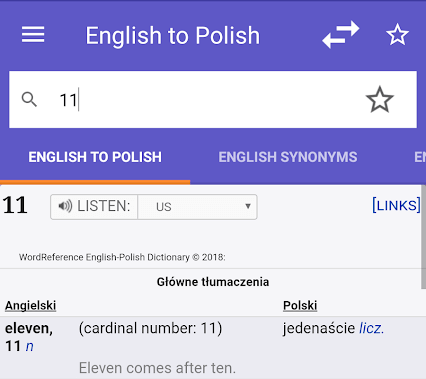This screenshot has width=426, height=379.
Task: Switch to English Synonyms tab
Action: coord(288,157)
